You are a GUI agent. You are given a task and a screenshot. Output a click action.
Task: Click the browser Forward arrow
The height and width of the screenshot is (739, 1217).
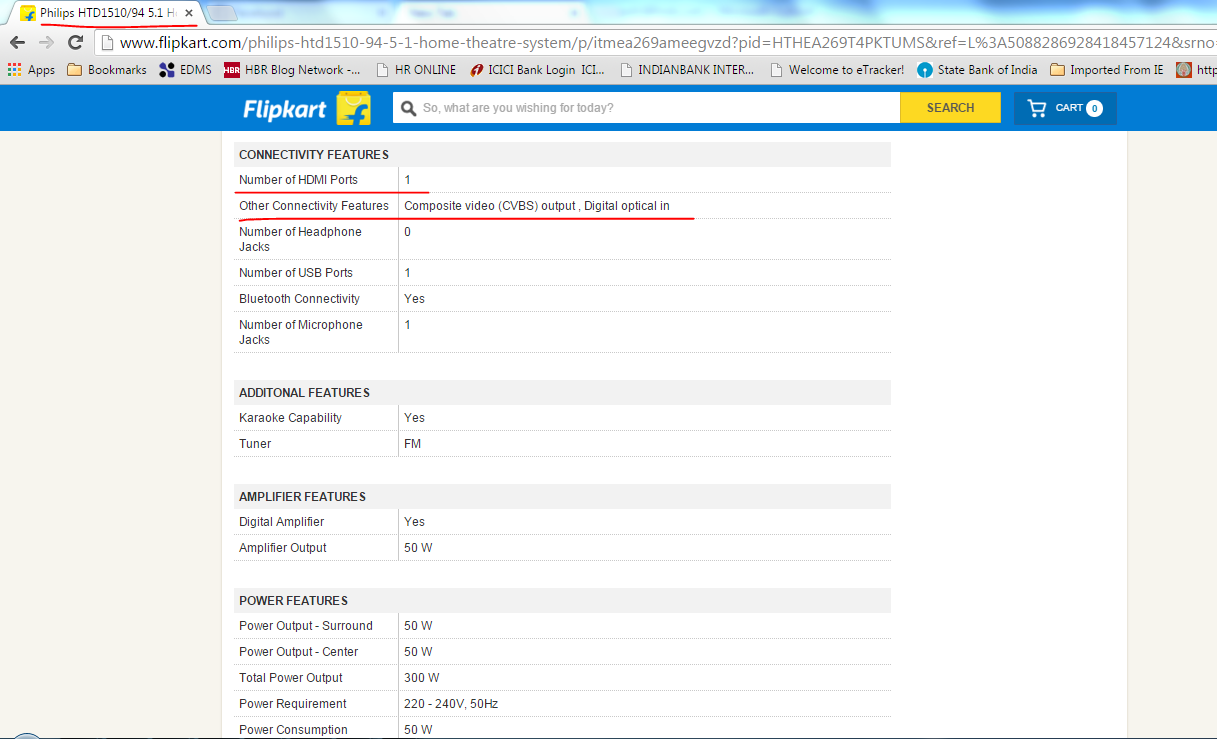pos(46,43)
